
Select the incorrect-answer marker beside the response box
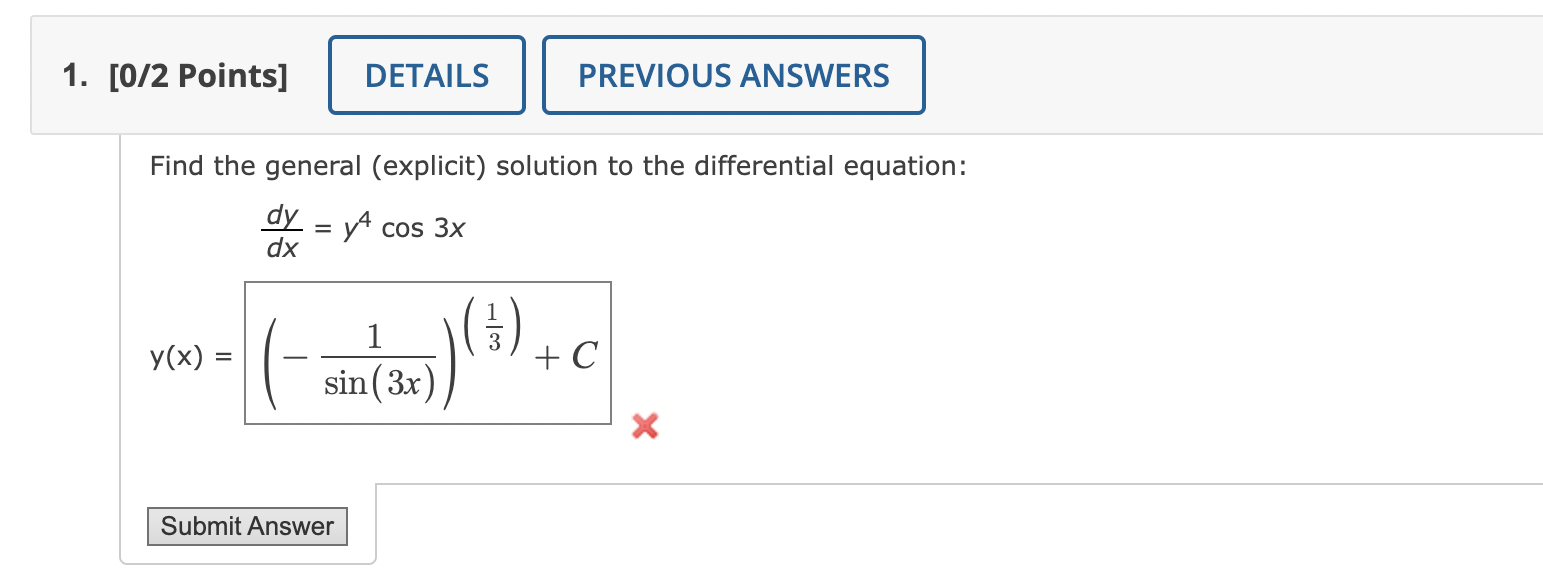[644, 427]
